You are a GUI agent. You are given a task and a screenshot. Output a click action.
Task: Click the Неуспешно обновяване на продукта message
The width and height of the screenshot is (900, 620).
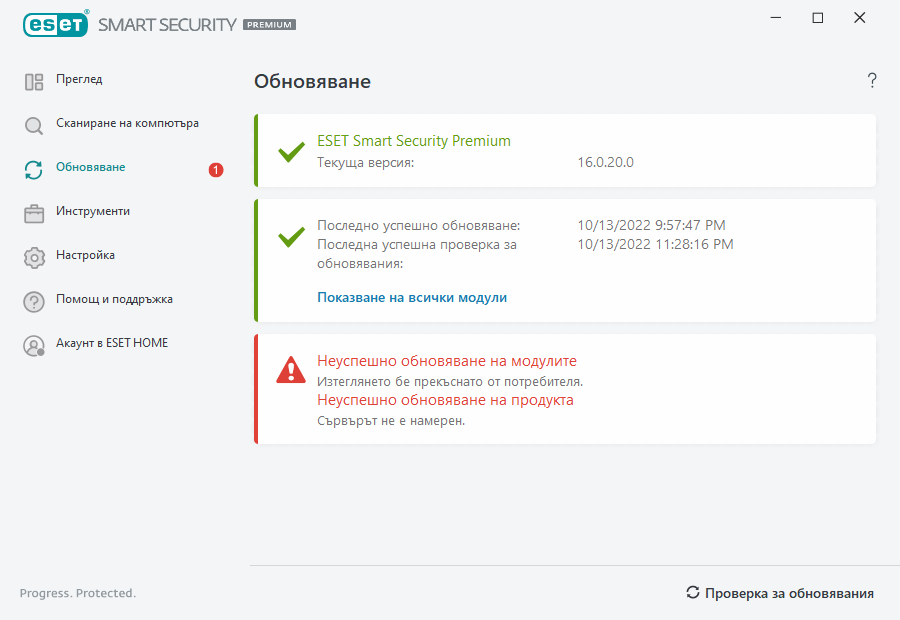point(445,400)
